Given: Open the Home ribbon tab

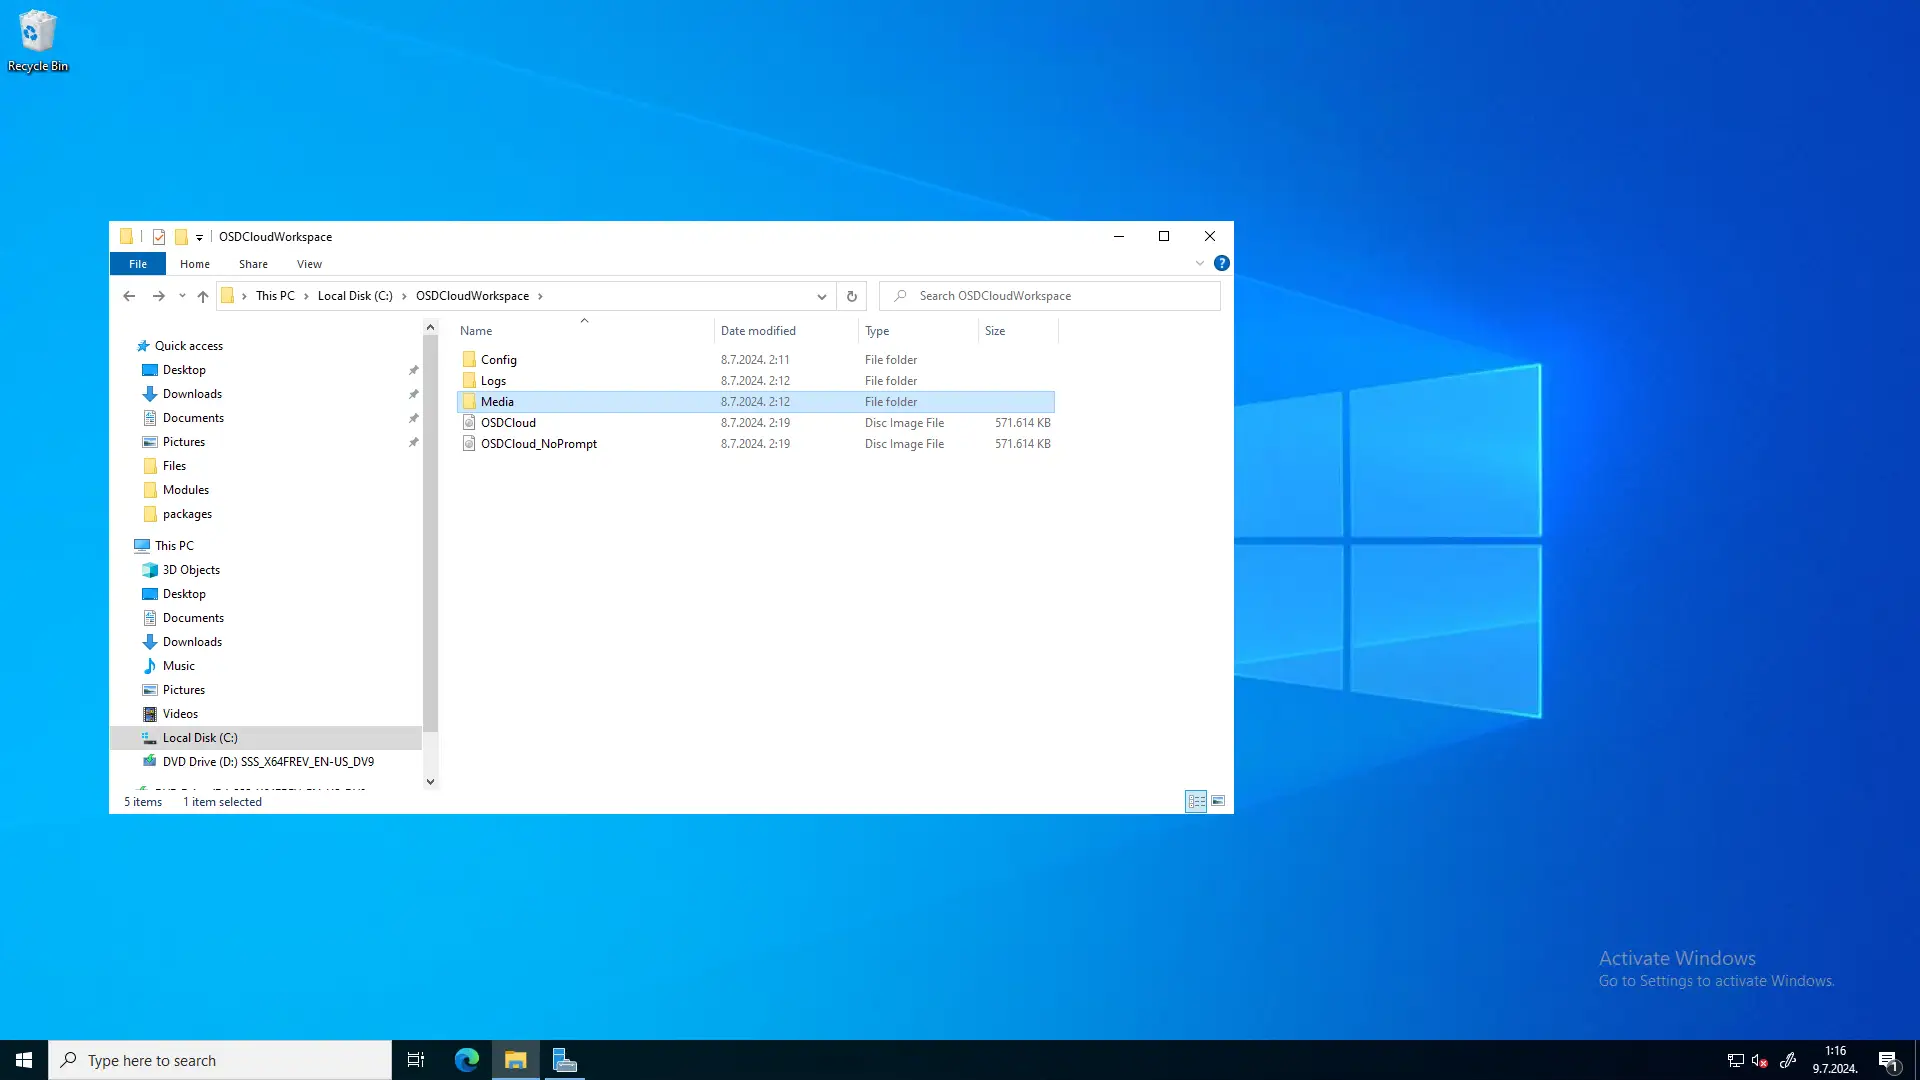Looking at the screenshot, I should (195, 264).
